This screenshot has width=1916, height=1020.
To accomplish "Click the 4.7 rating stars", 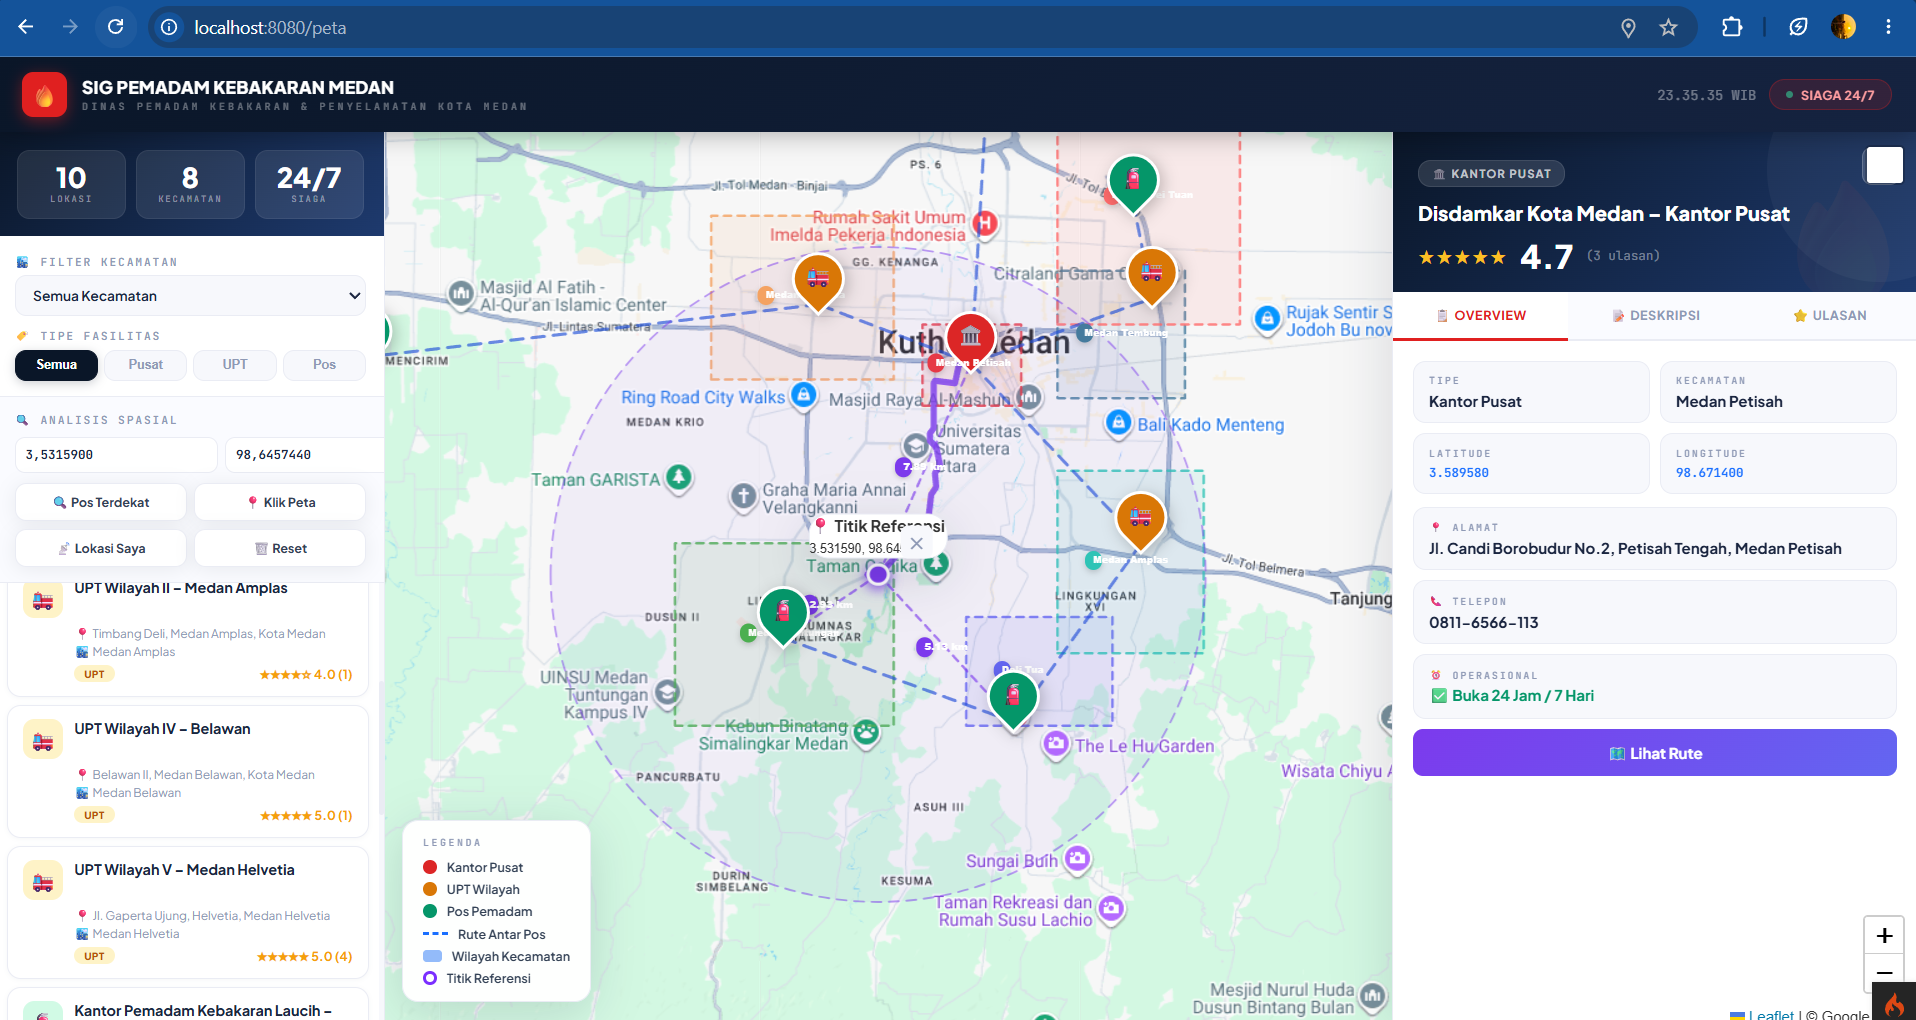I will 1461,257.
